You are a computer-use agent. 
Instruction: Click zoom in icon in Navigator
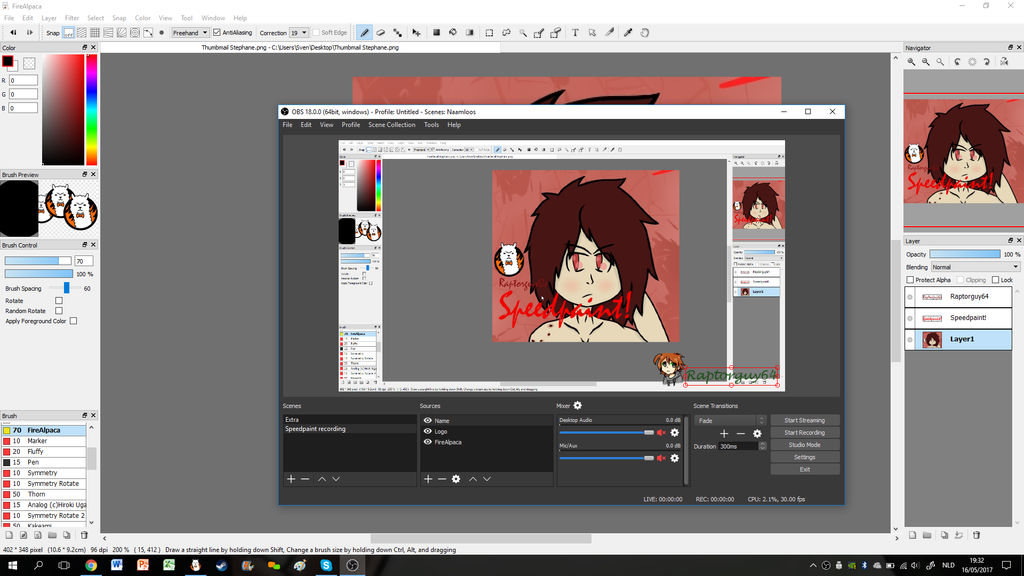click(x=912, y=62)
